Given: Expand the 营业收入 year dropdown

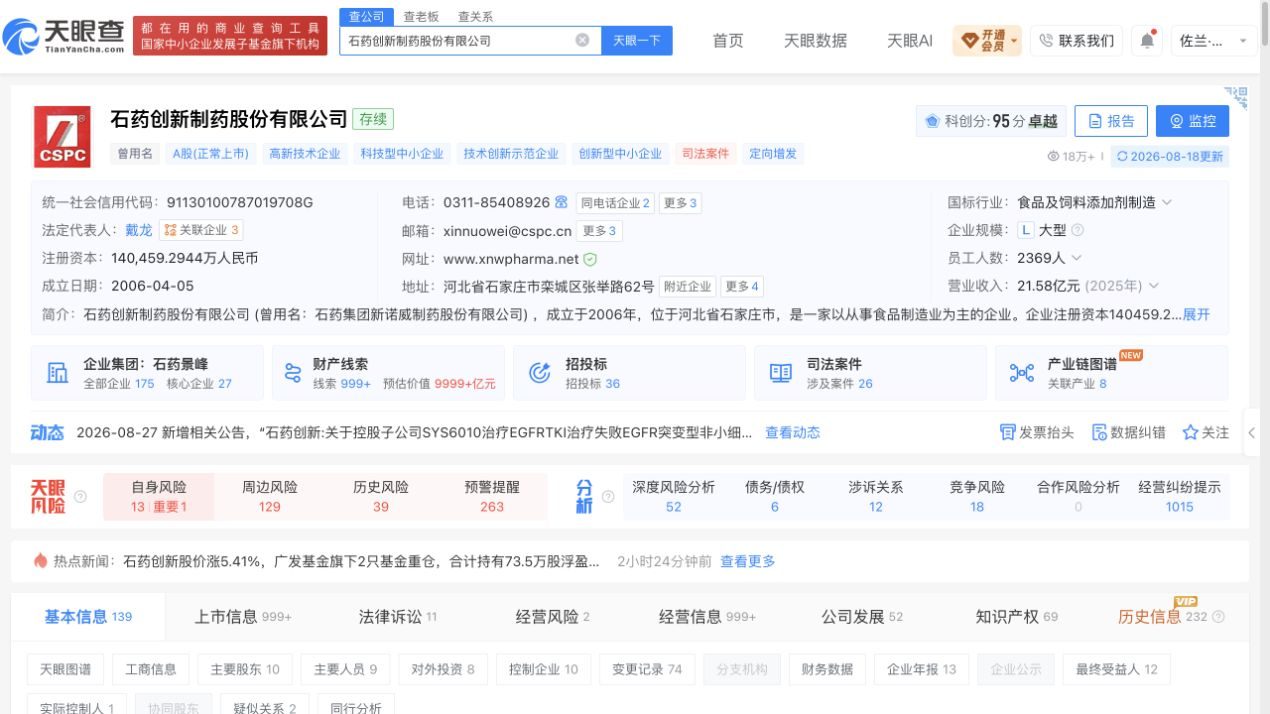Looking at the screenshot, I should 1154,286.
